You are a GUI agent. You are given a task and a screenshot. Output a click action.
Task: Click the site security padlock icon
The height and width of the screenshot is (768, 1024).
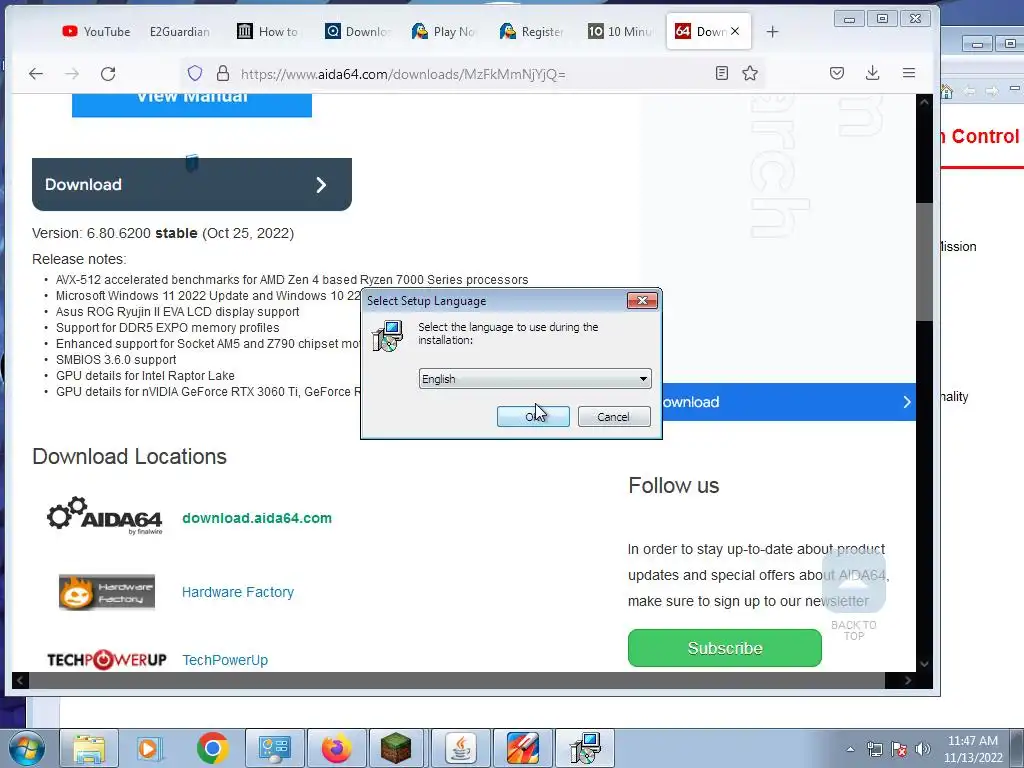[223, 73]
